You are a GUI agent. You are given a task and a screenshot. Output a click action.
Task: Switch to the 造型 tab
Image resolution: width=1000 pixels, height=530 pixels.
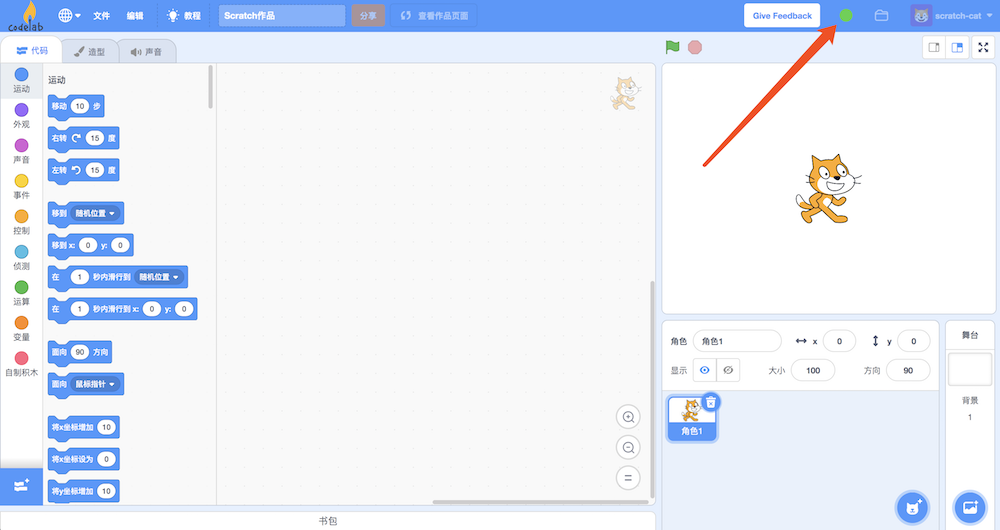tap(88, 51)
